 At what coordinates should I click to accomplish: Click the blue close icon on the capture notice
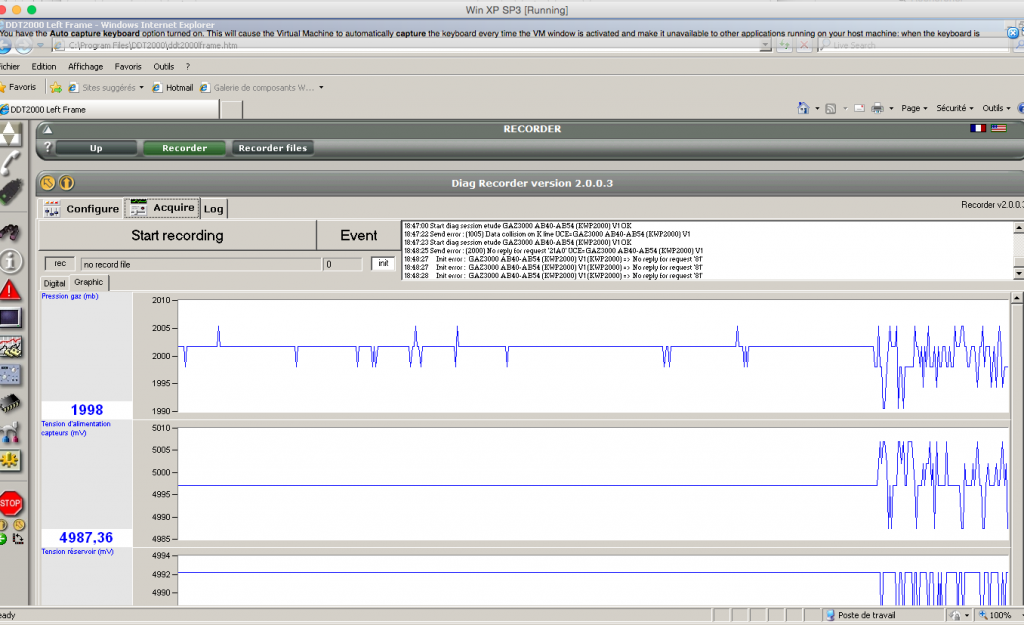click(1013, 32)
